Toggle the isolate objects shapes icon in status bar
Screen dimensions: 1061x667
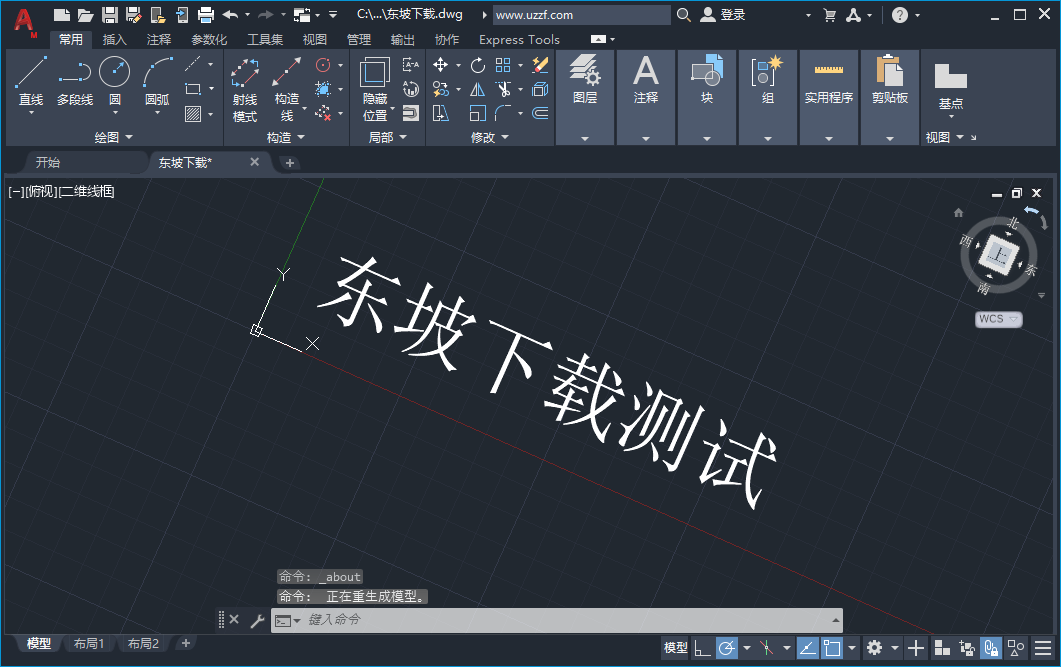click(1016, 648)
